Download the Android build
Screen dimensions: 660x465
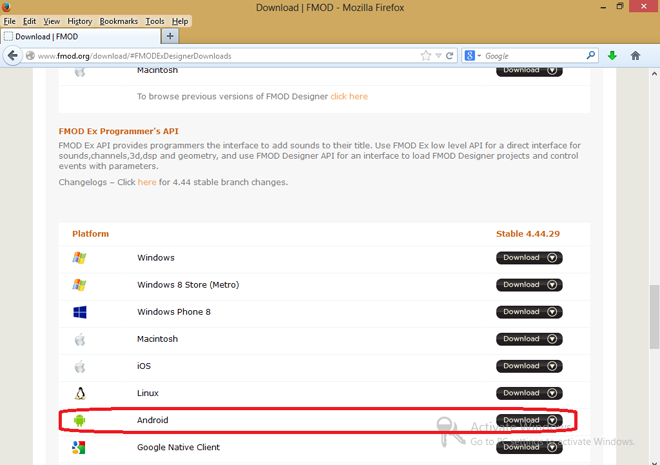click(529, 420)
